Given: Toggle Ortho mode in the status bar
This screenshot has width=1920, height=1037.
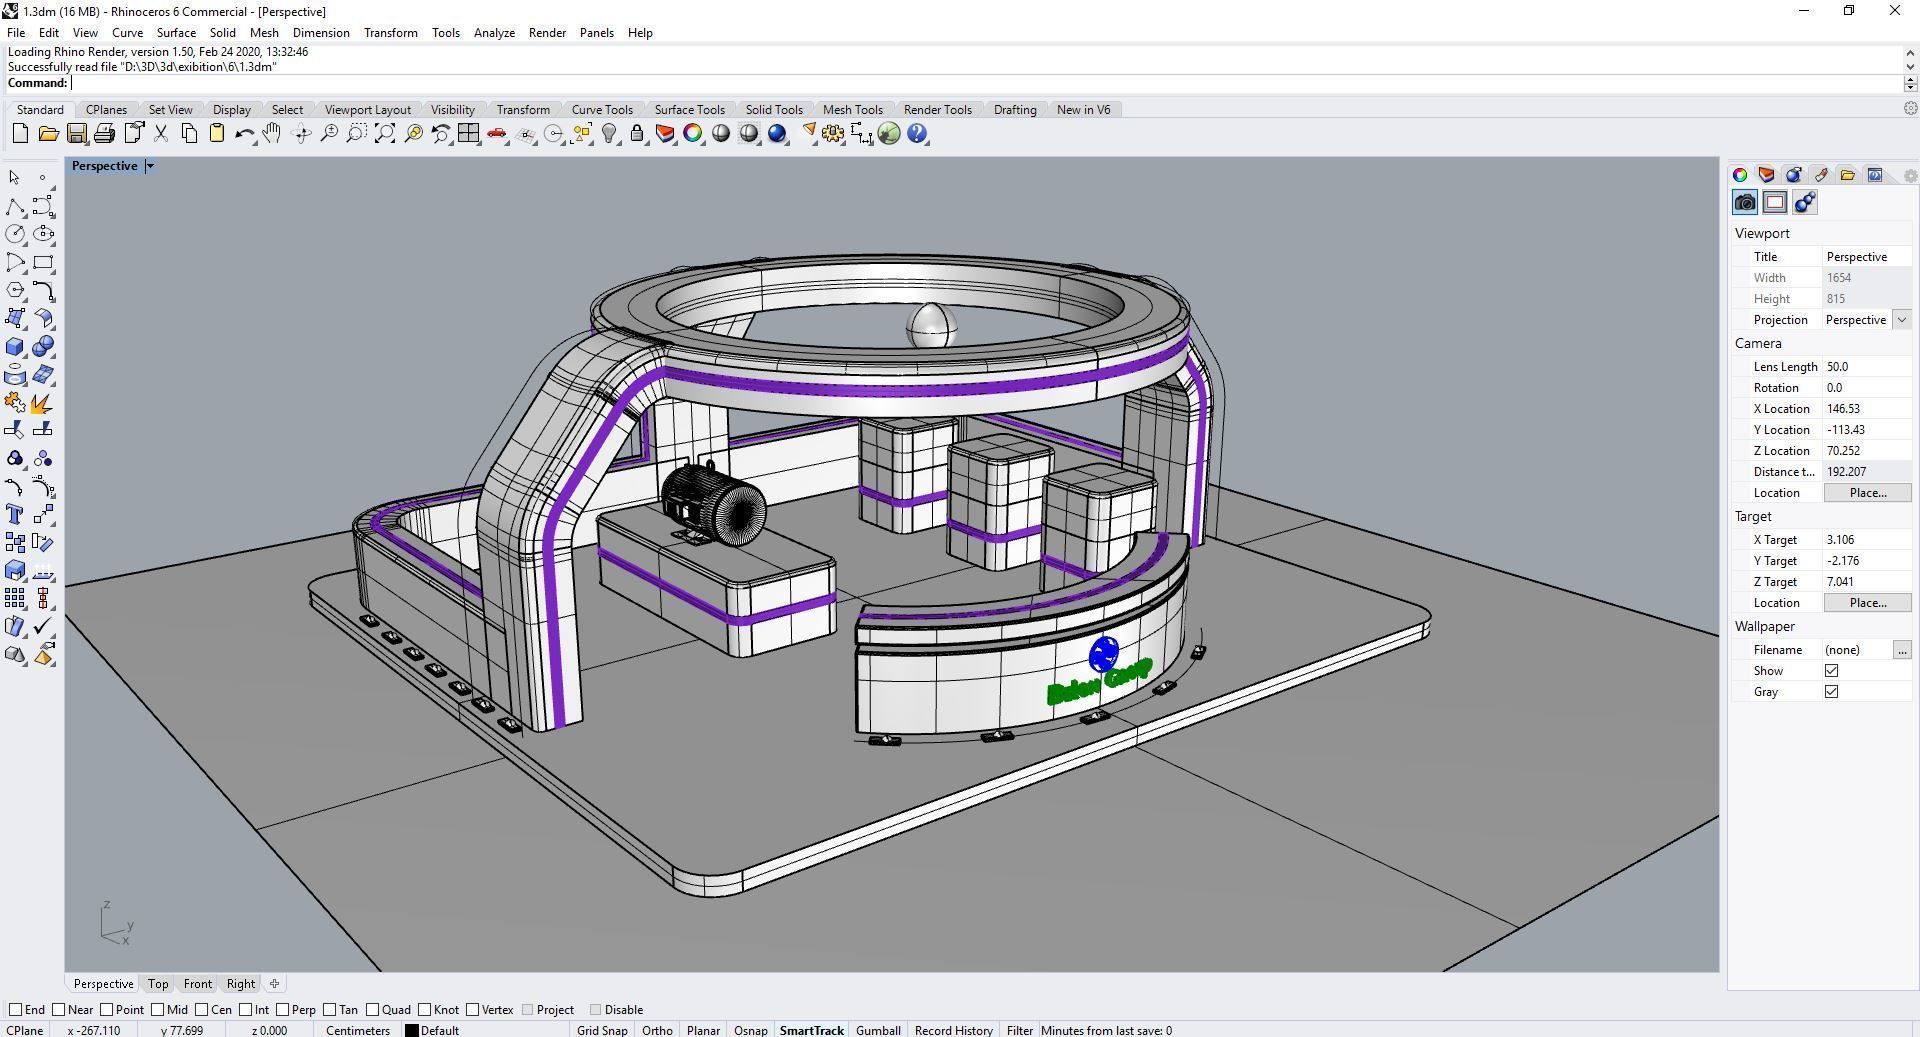Looking at the screenshot, I should coord(657,1030).
